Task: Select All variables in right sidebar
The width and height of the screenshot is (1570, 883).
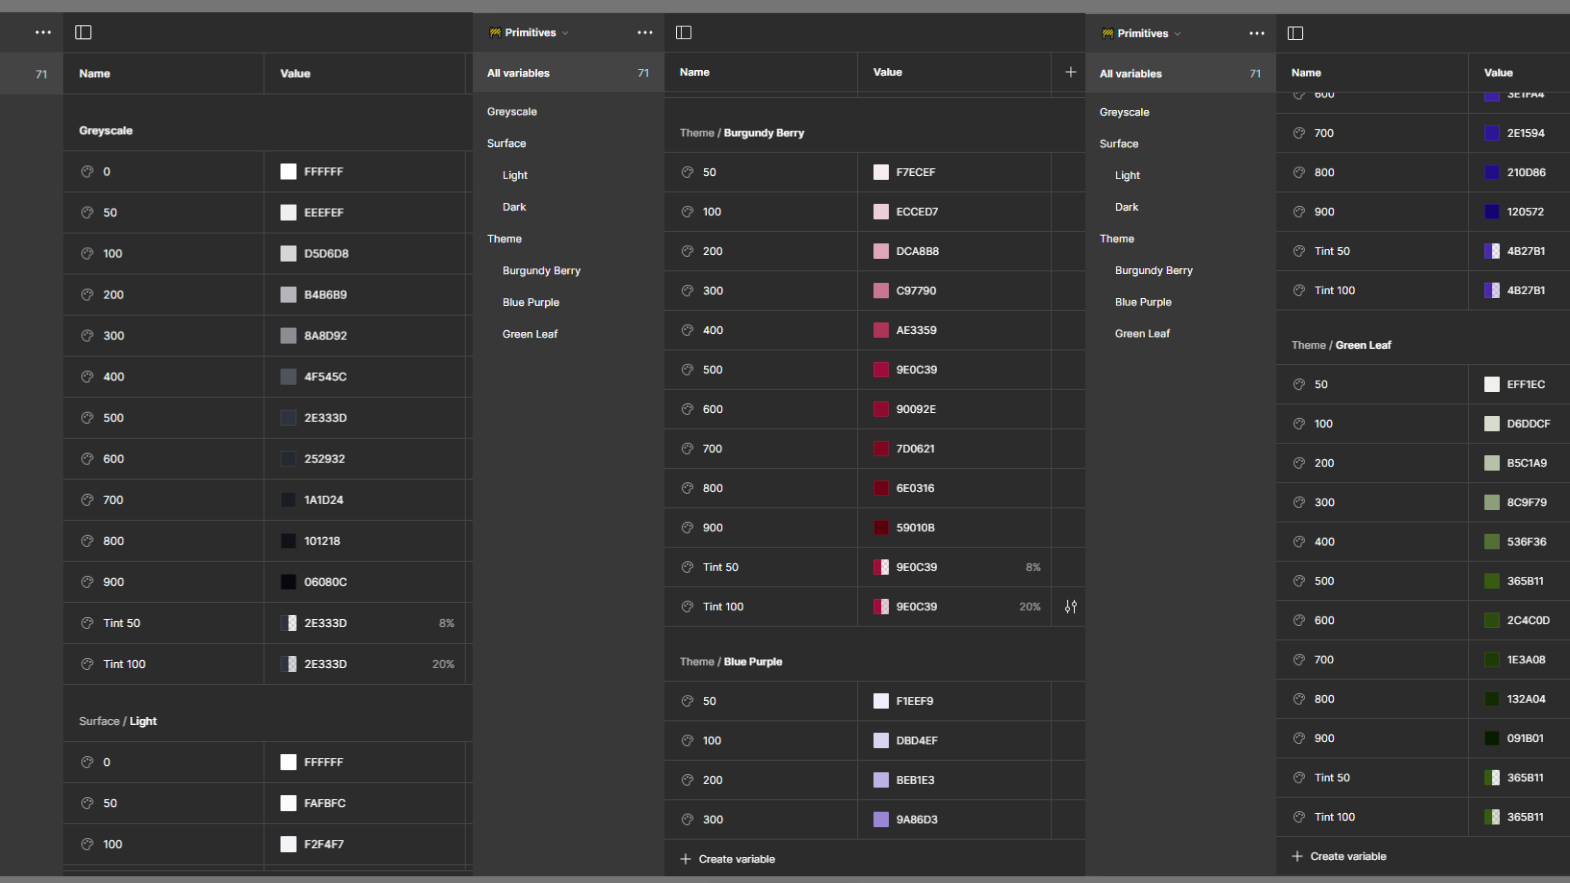Action: [x=1180, y=74]
